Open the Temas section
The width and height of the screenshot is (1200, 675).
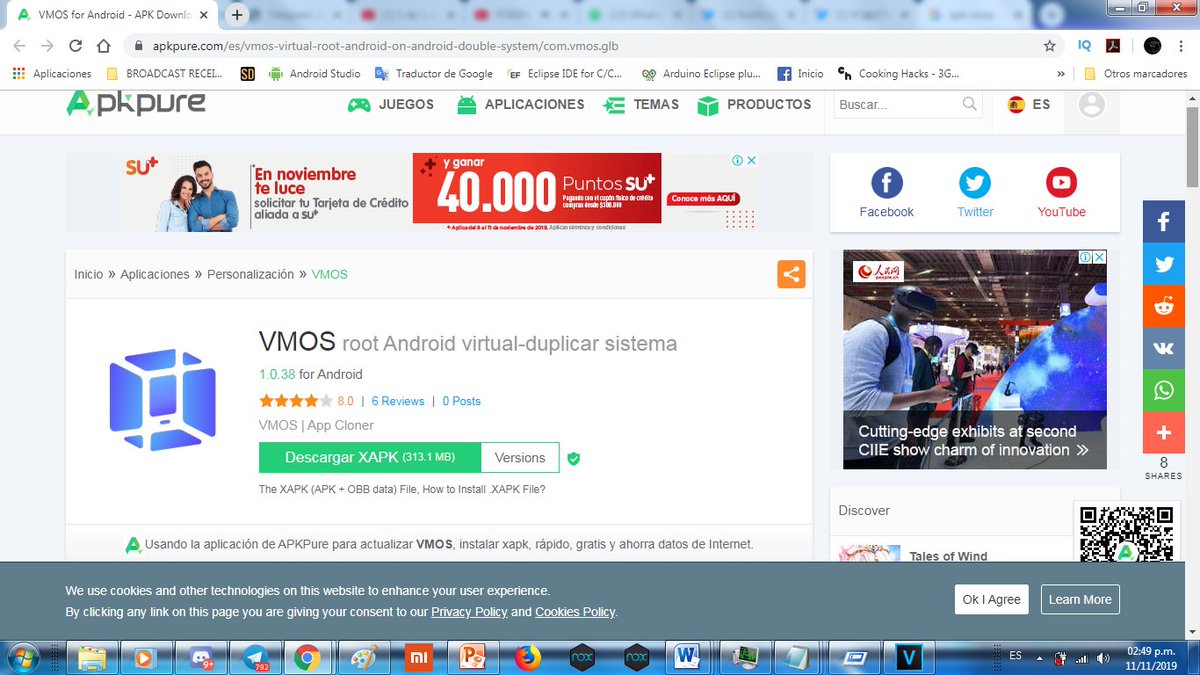tap(641, 104)
